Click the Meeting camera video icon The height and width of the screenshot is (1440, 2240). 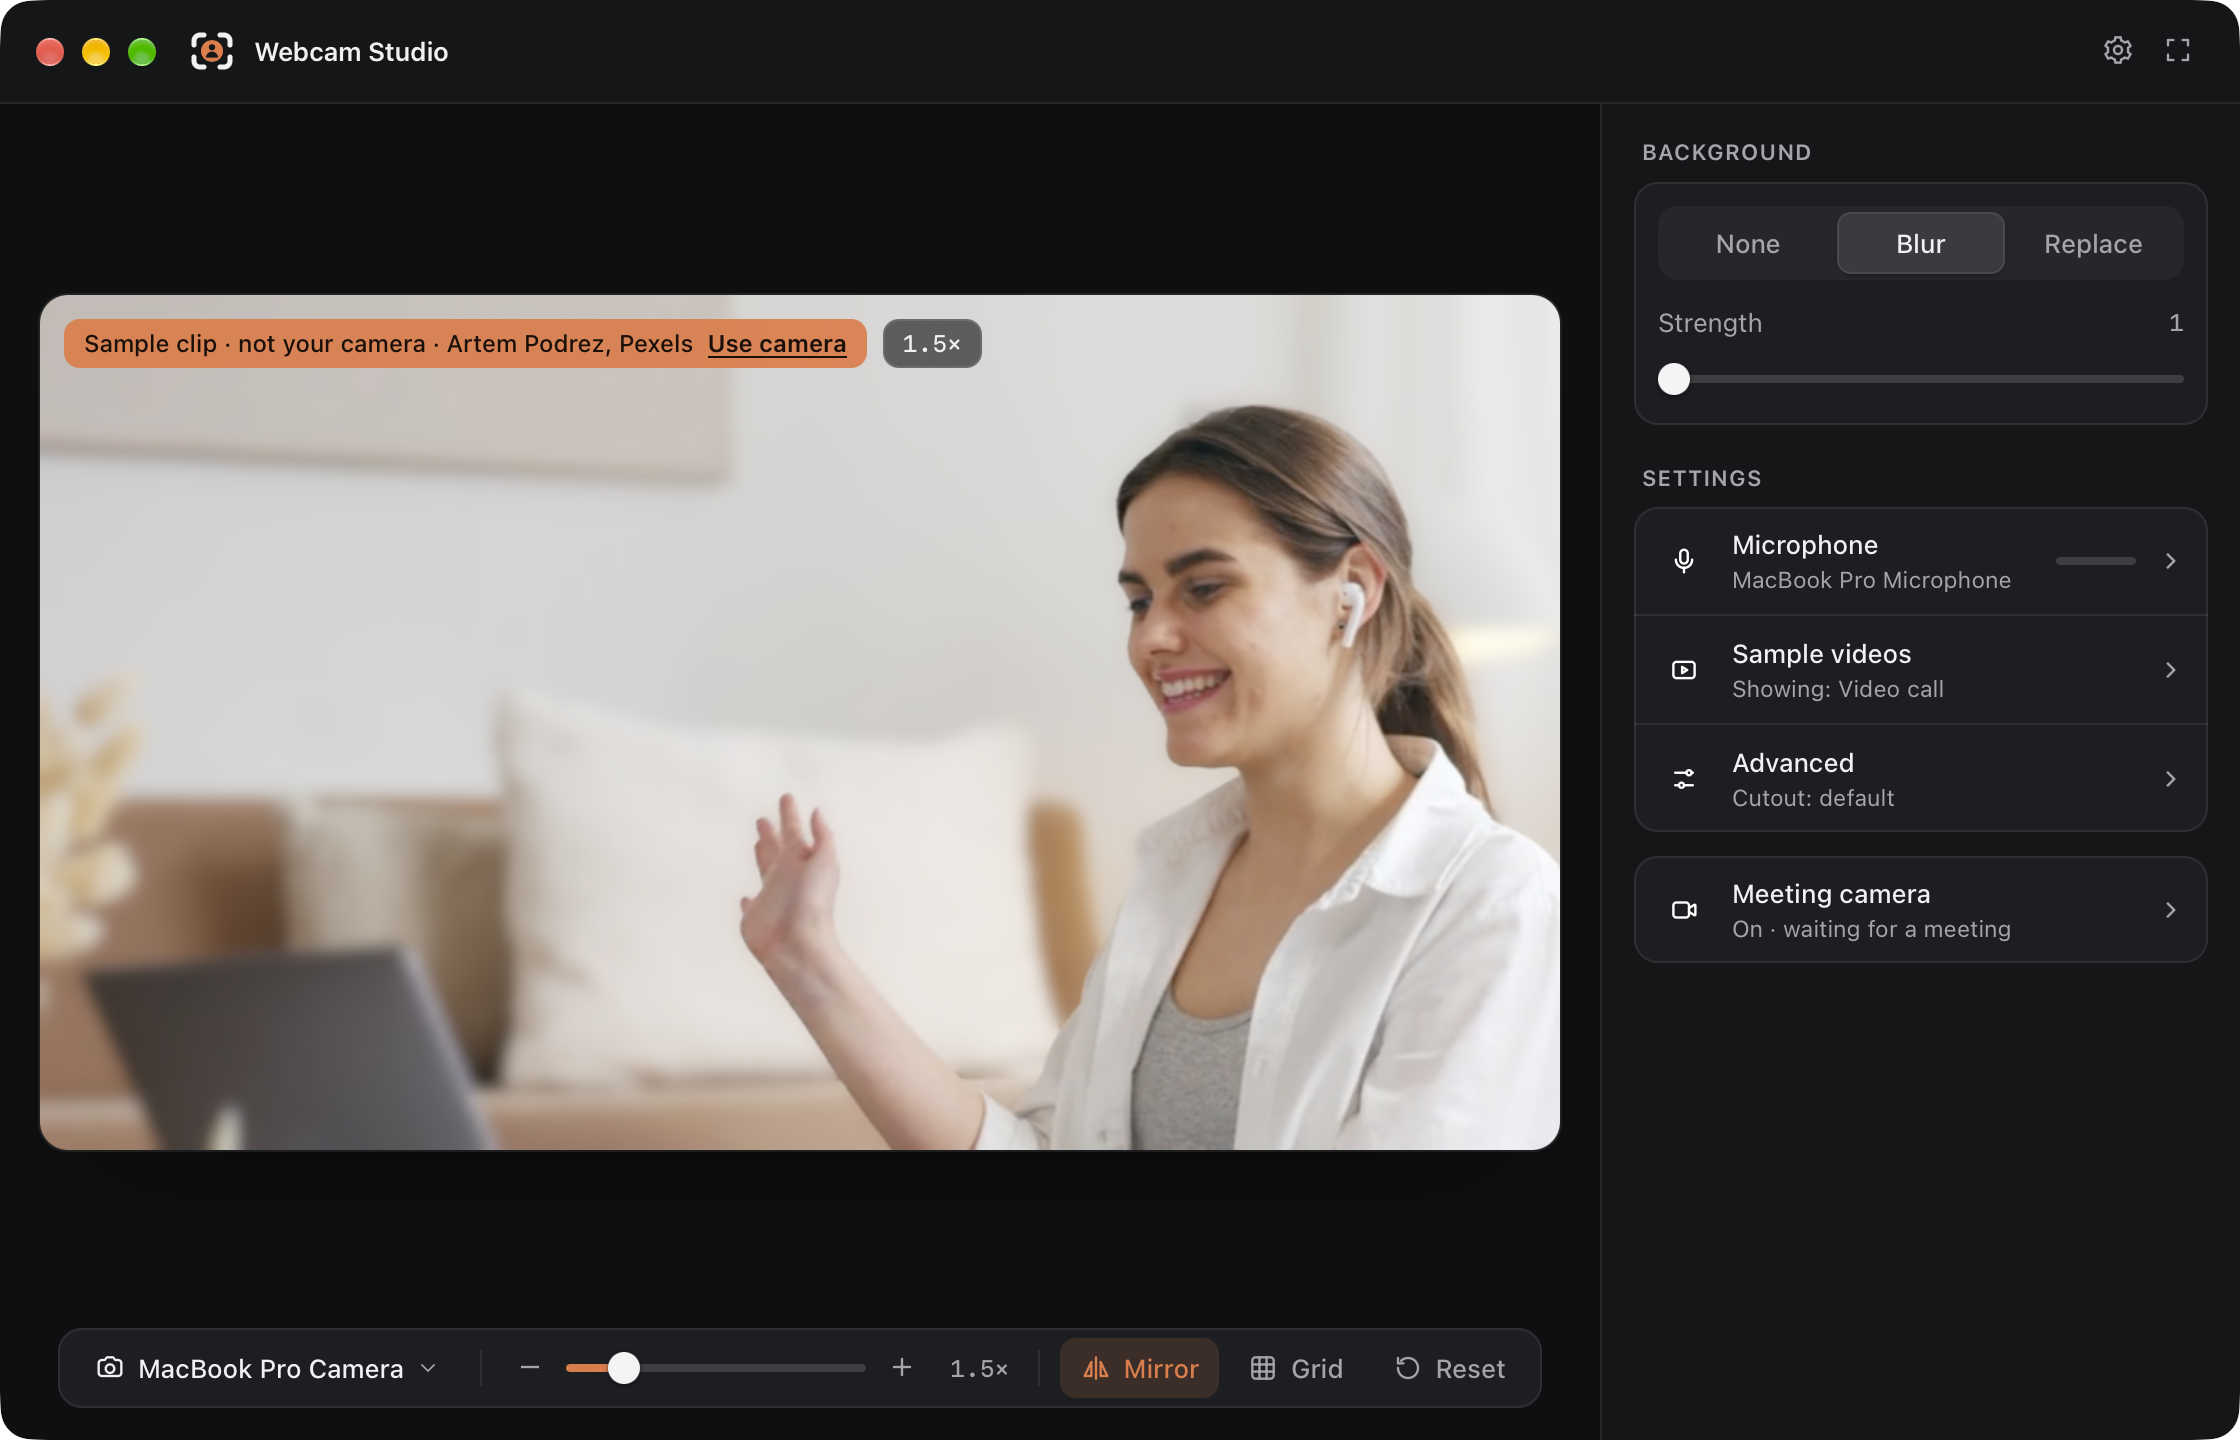pyautogui.click(x=1684, y=910)
